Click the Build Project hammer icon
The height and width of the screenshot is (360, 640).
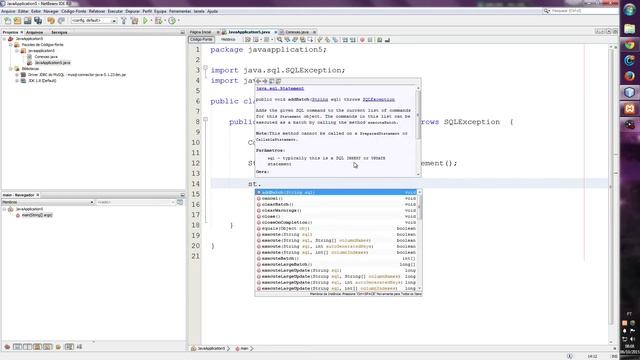click(124, 20)
